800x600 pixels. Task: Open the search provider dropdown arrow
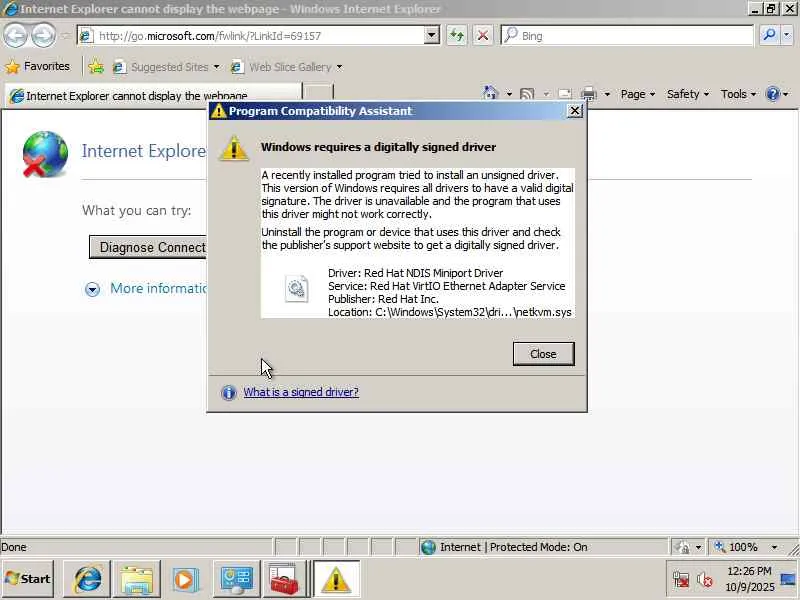(787, 36)
